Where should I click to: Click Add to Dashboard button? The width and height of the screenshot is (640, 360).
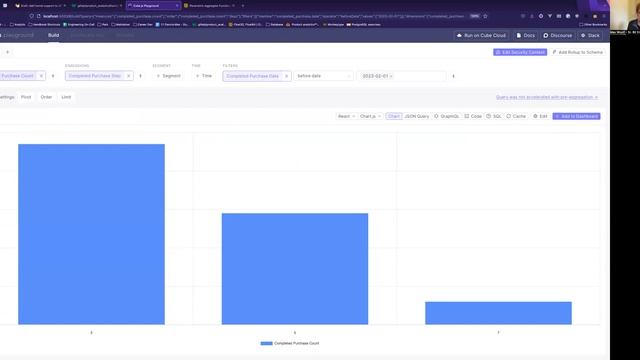[x=576, y=116]
